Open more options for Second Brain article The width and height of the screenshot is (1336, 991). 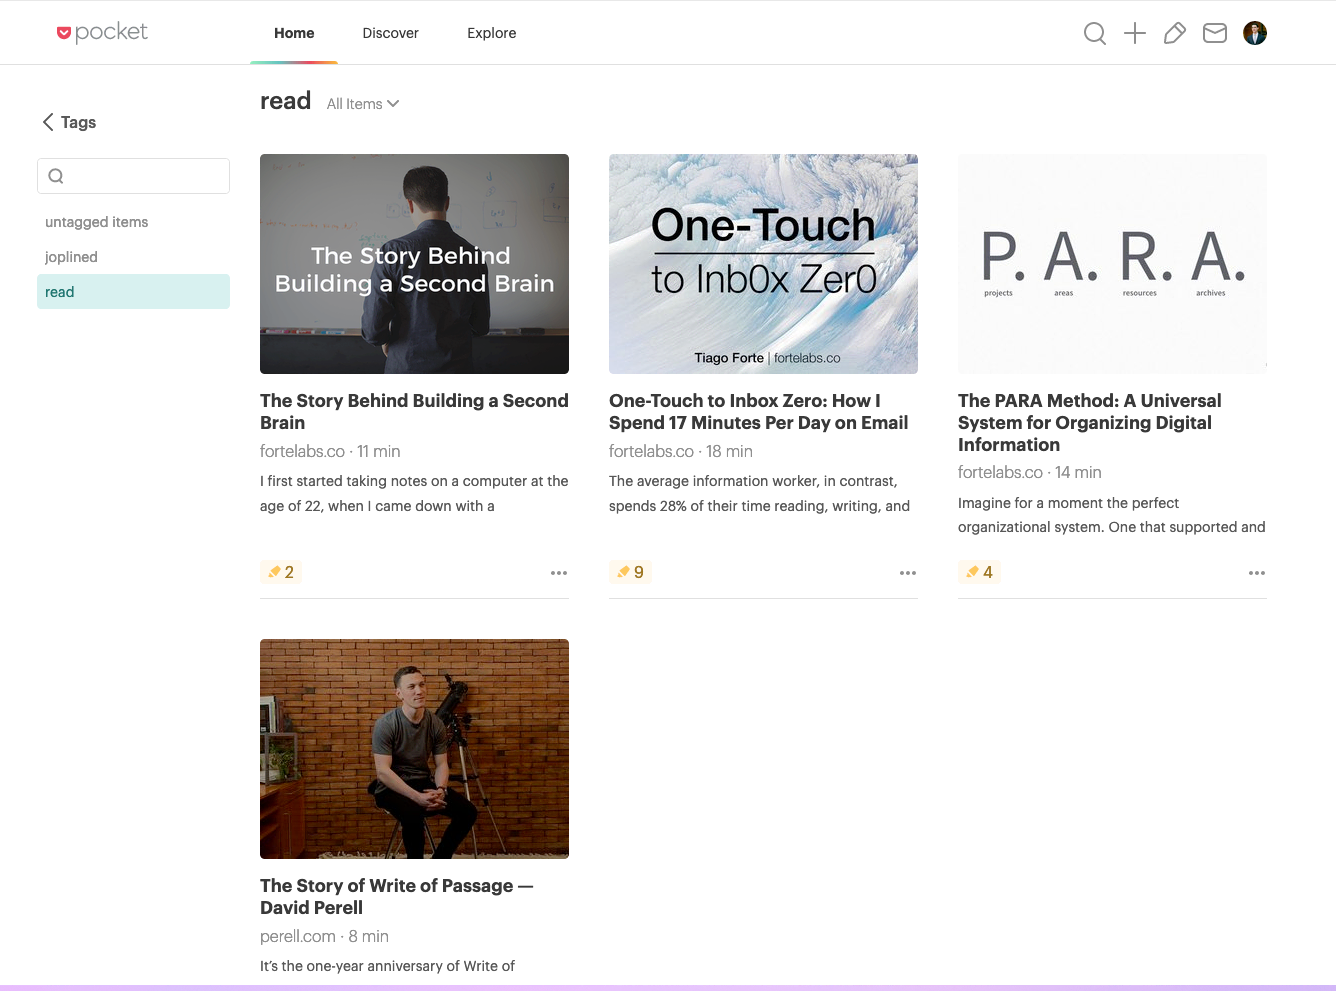pos(559,573)
